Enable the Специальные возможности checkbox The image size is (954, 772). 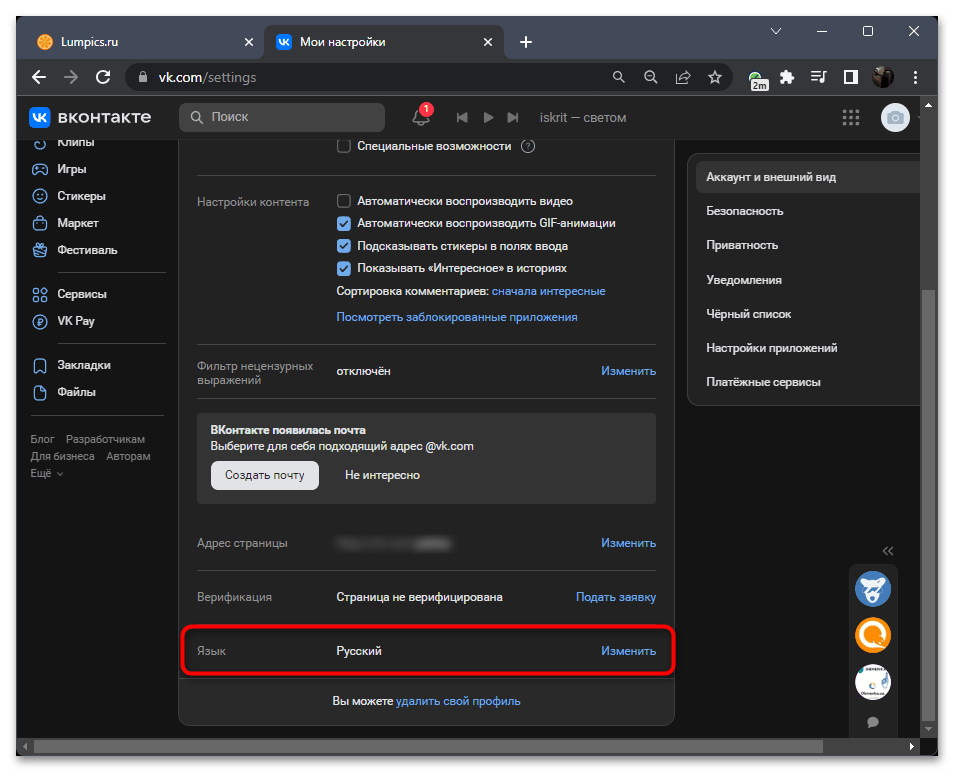pyautogui.click(x=344, y=147)
